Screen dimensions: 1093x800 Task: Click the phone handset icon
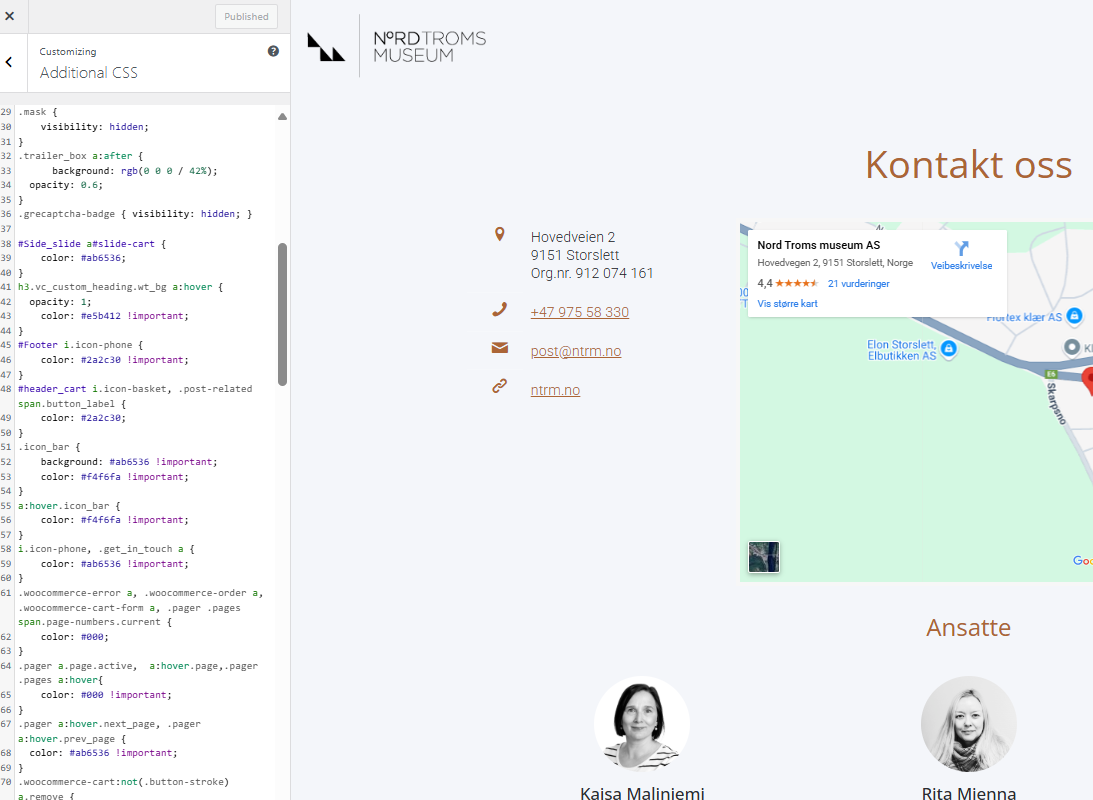[500, 310]
